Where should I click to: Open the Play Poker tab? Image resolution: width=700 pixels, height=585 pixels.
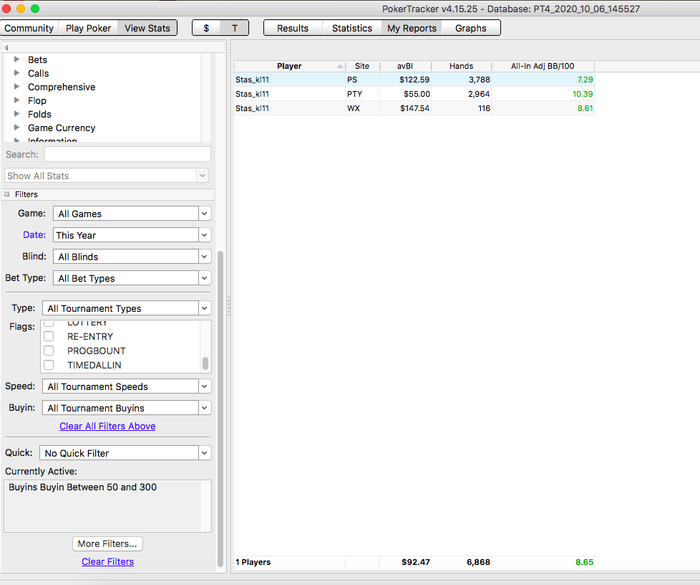tap(88, 28)
